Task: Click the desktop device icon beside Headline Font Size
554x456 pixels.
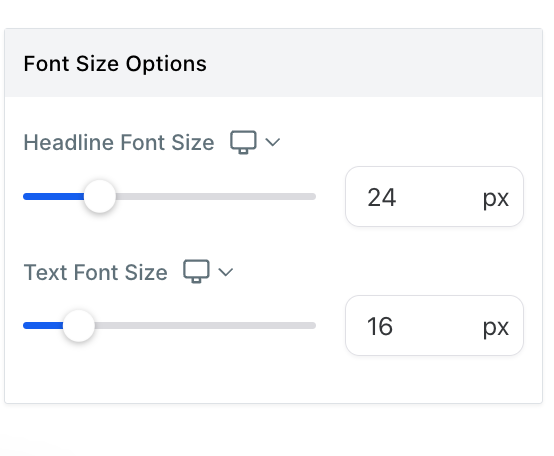Action: tap(243, 142)
